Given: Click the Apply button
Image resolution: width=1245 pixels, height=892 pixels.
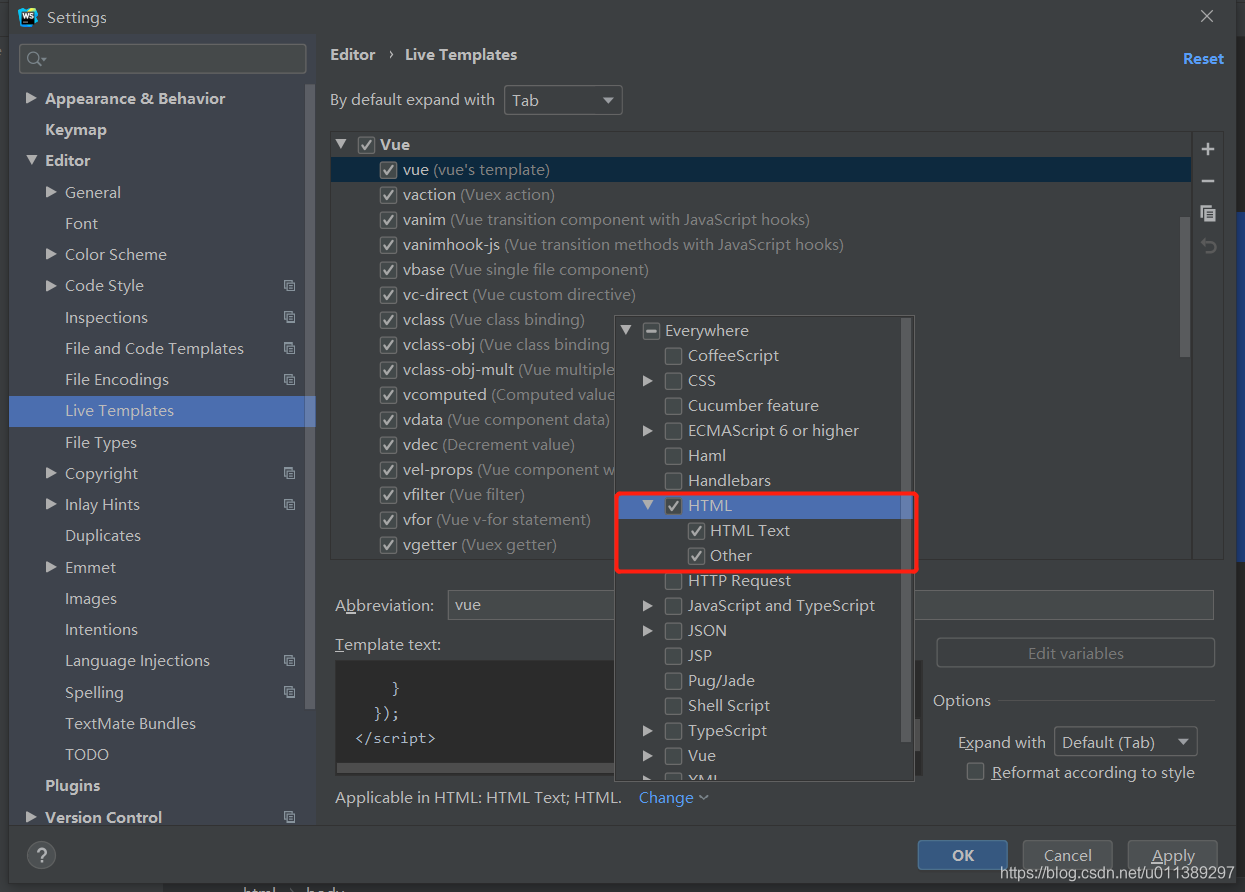Looking at the screenshot, I should click(1173, 855).
